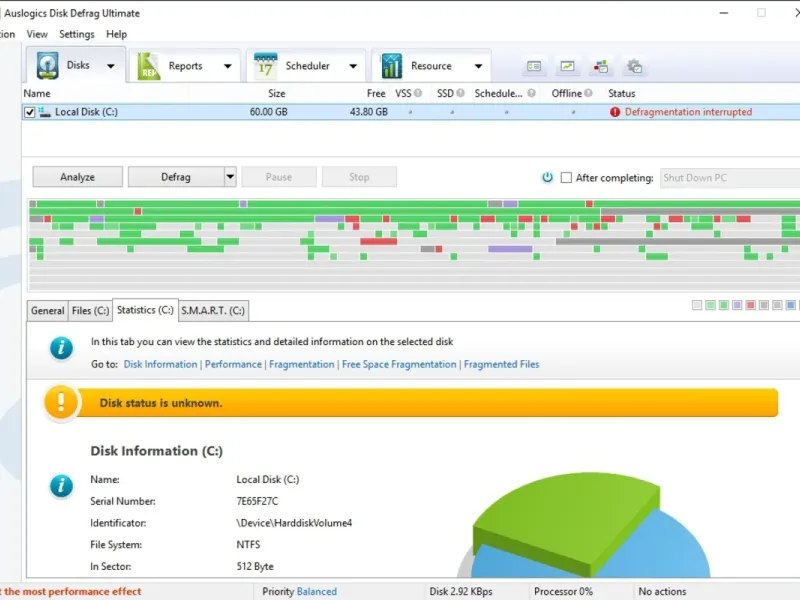Click the Disks toolbar icon
800x600 pixels.
point(47,65)
